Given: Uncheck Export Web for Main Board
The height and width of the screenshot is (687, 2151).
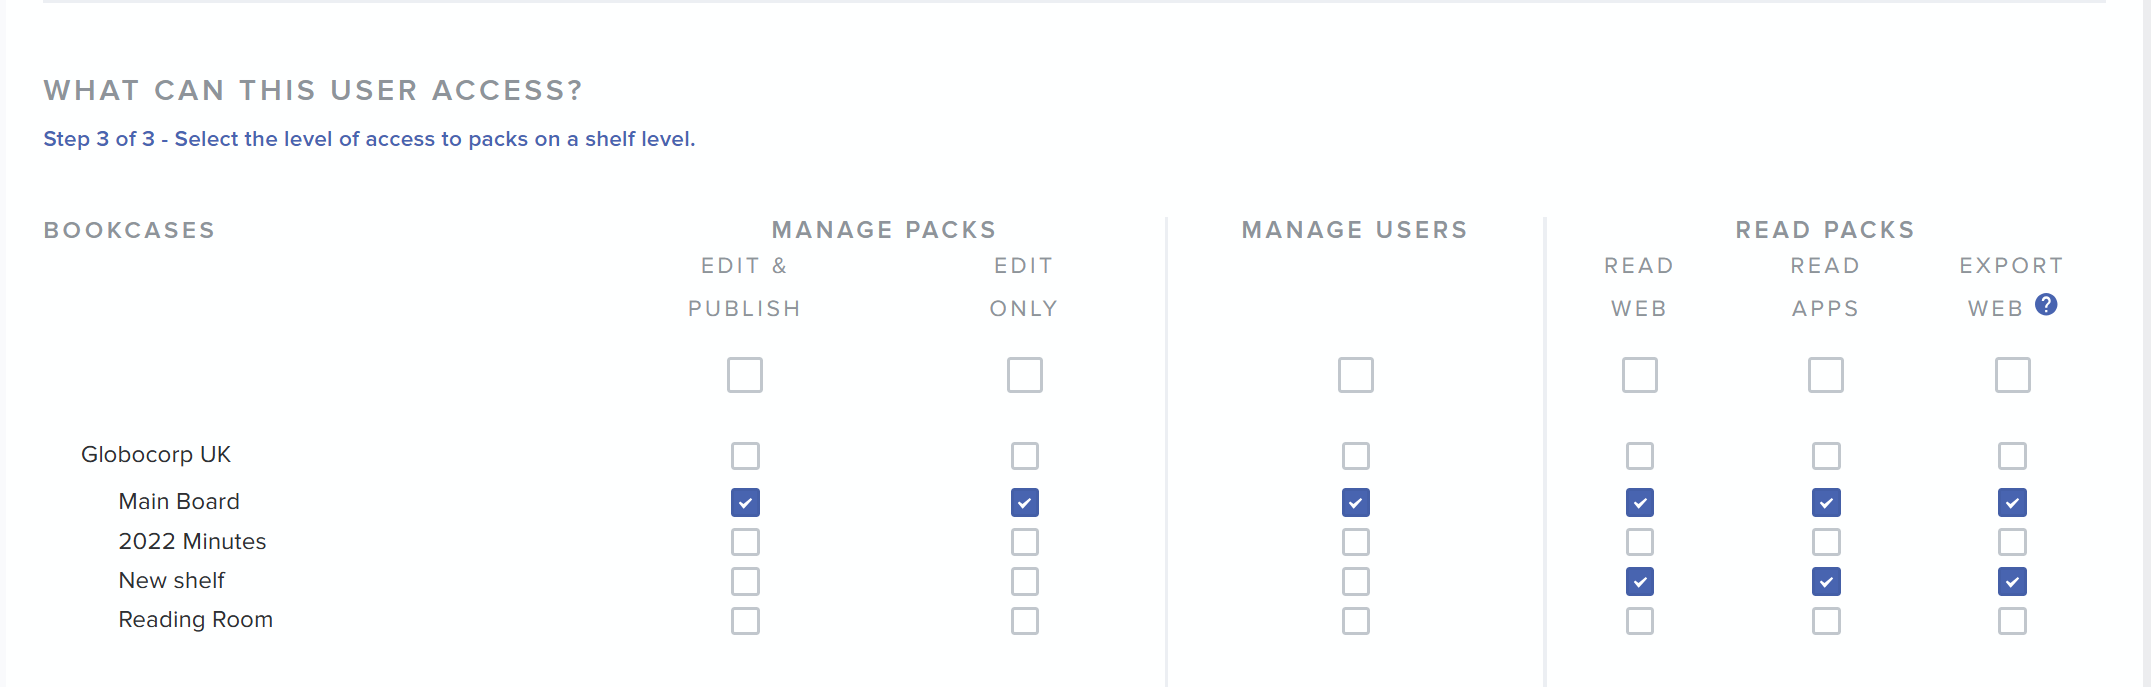Looking at the screenshot, I should point(2012,502).
